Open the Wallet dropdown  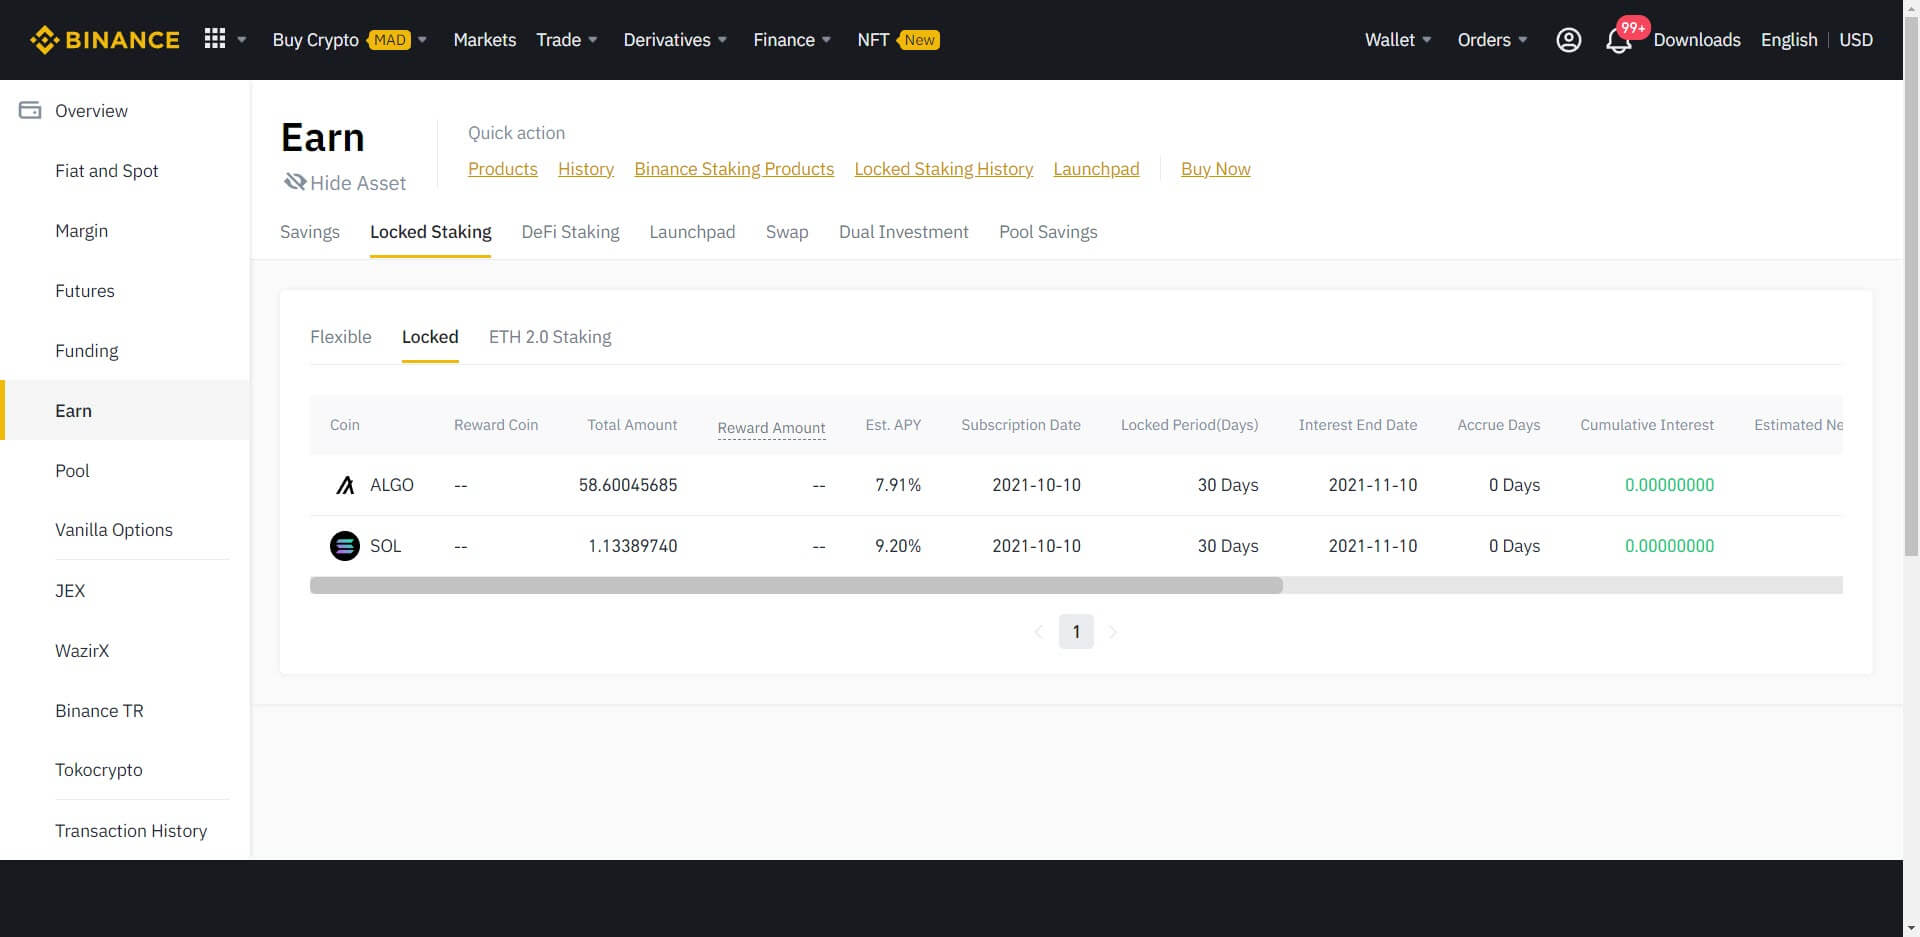(x=1398, y=40)
